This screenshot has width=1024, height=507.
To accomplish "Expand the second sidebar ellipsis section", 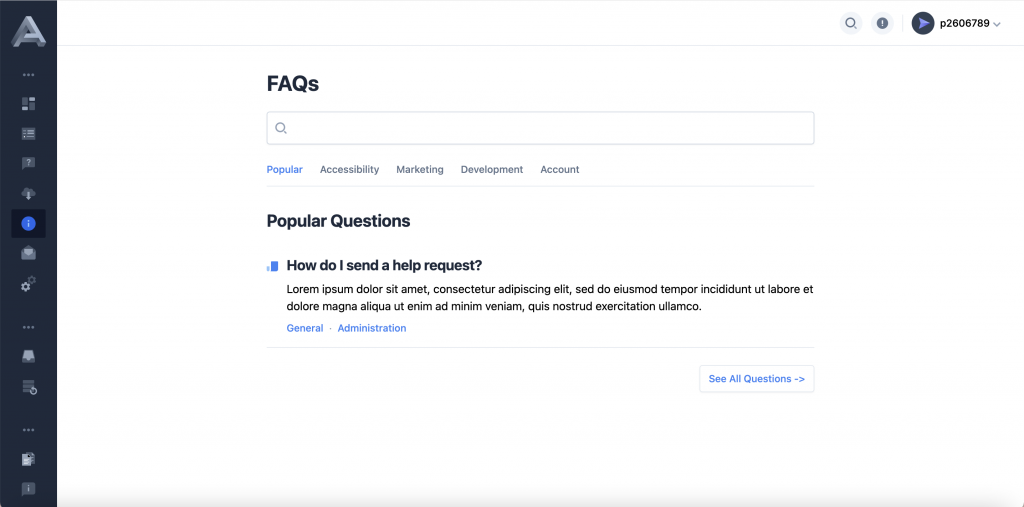I will (x=28, y=327).
